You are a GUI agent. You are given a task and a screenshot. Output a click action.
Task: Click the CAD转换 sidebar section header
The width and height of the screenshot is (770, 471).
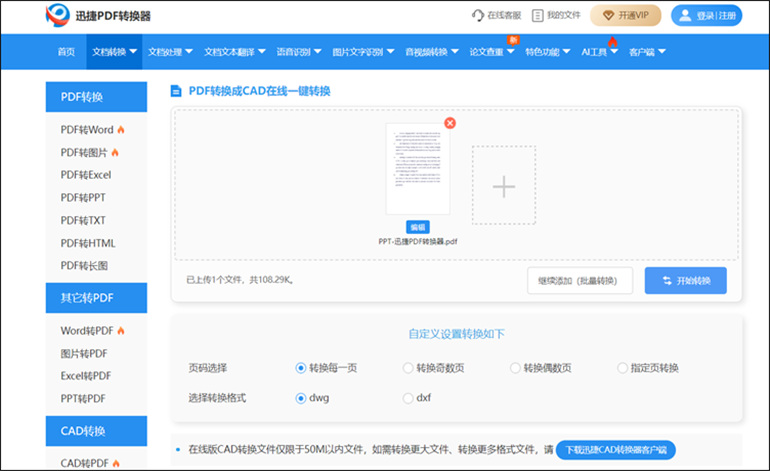click(x=96, y=431)
